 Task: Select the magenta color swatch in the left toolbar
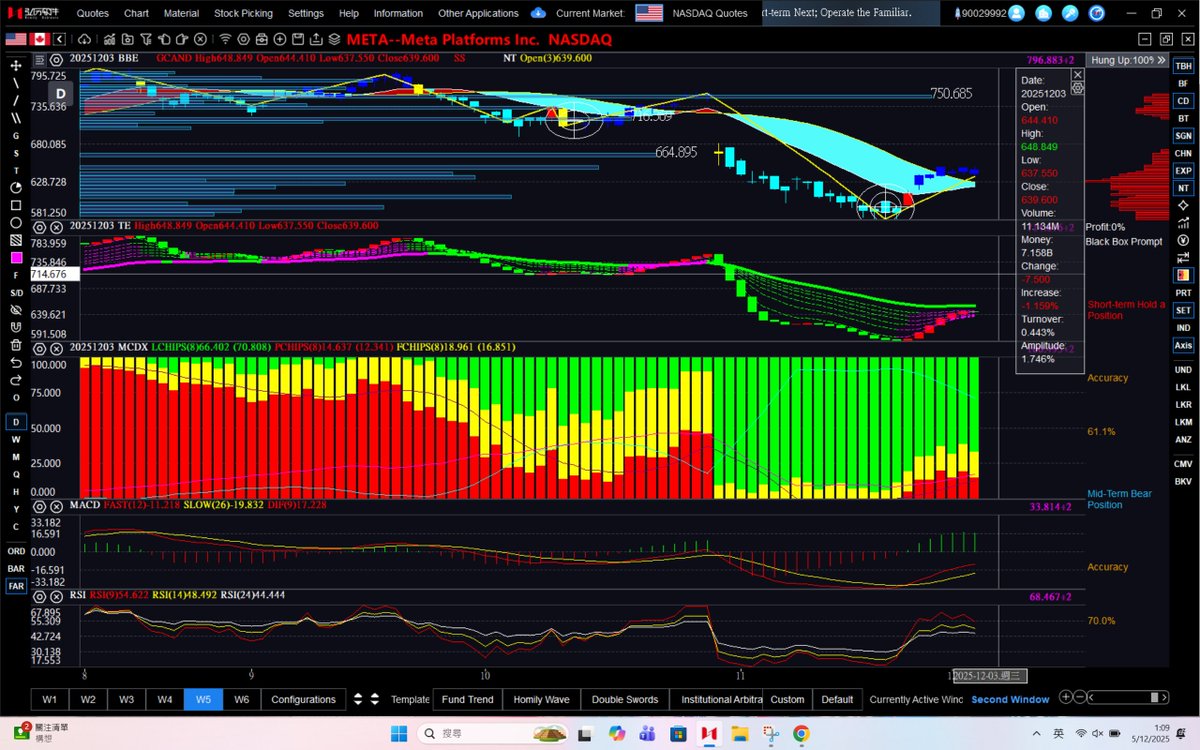[x=16, y=258]
